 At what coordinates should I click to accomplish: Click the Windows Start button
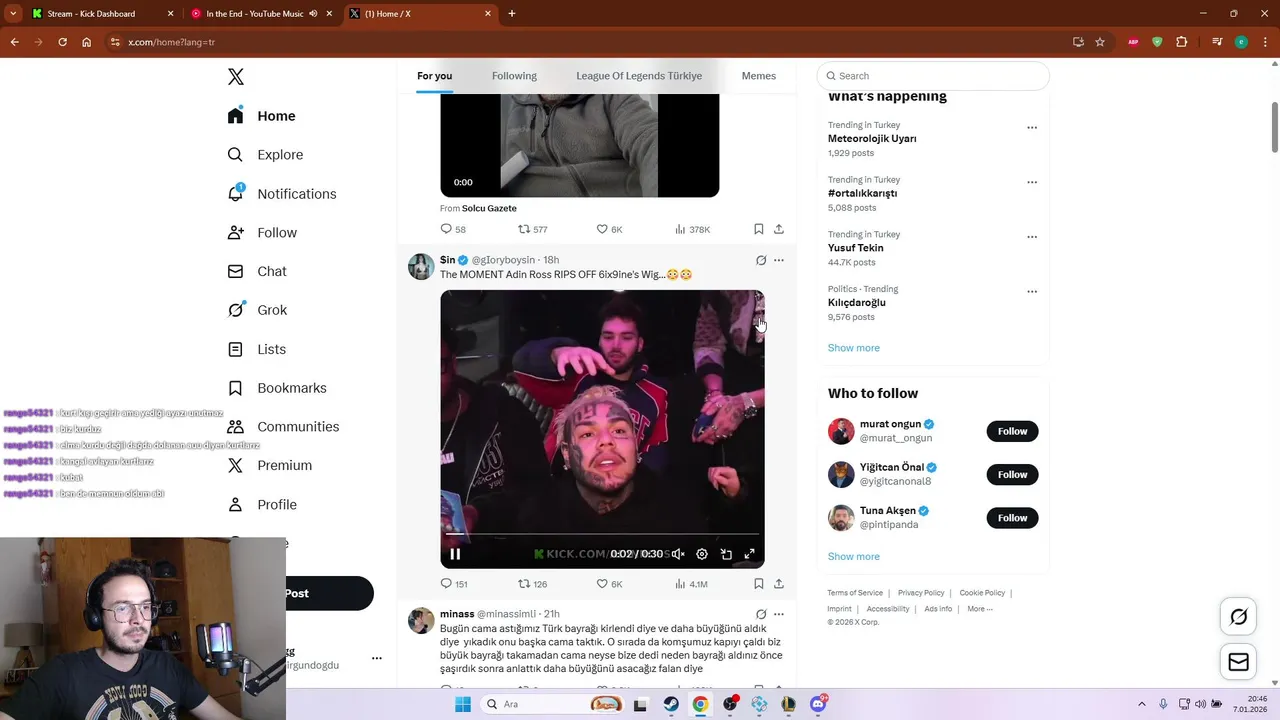tap(462, 704)
